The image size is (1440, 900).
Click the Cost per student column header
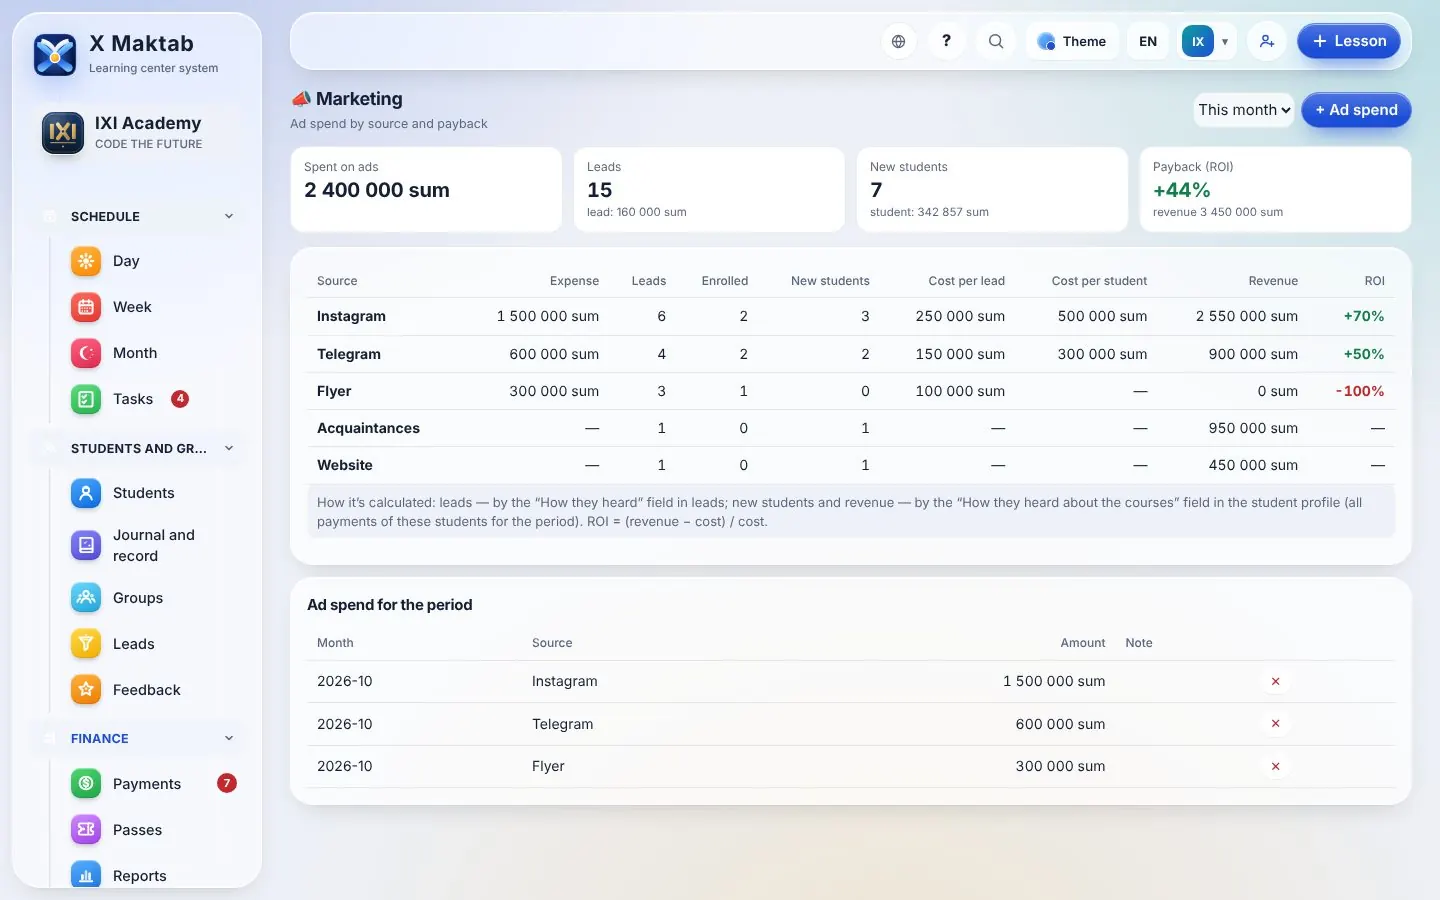(x=1099, y=281)
